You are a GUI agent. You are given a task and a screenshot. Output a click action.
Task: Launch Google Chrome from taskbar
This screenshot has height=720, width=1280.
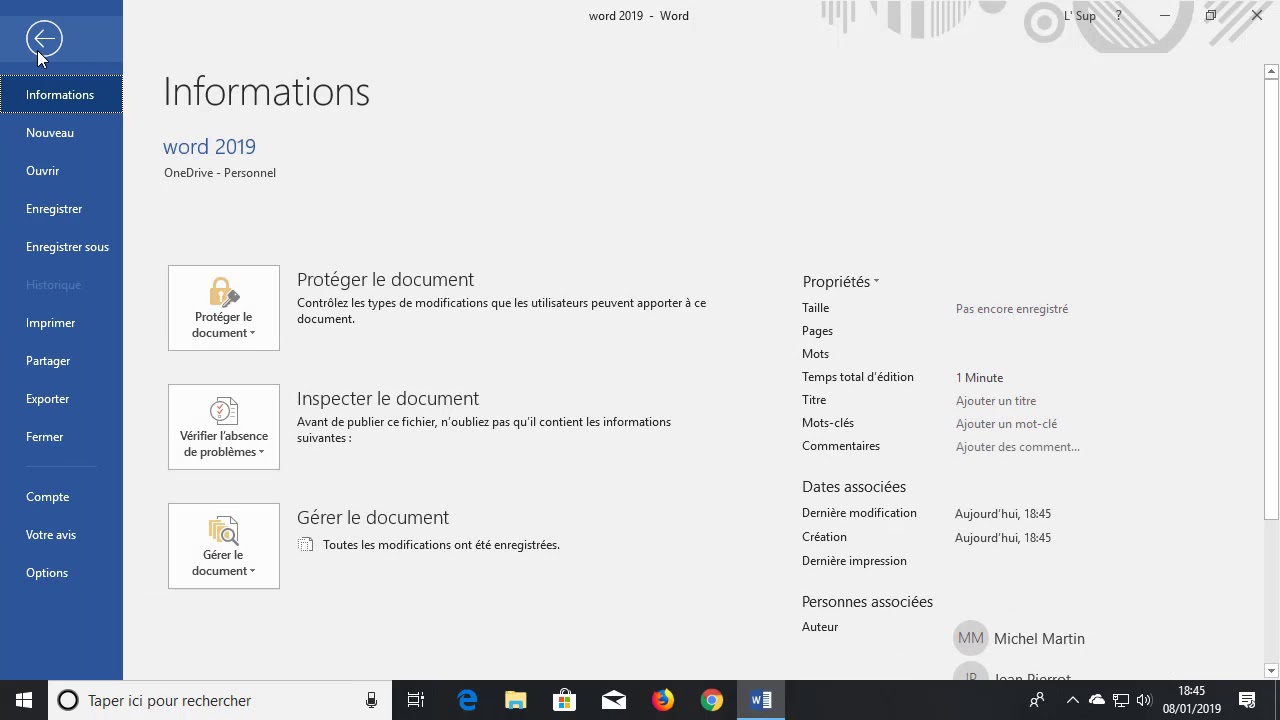[712, 701]
